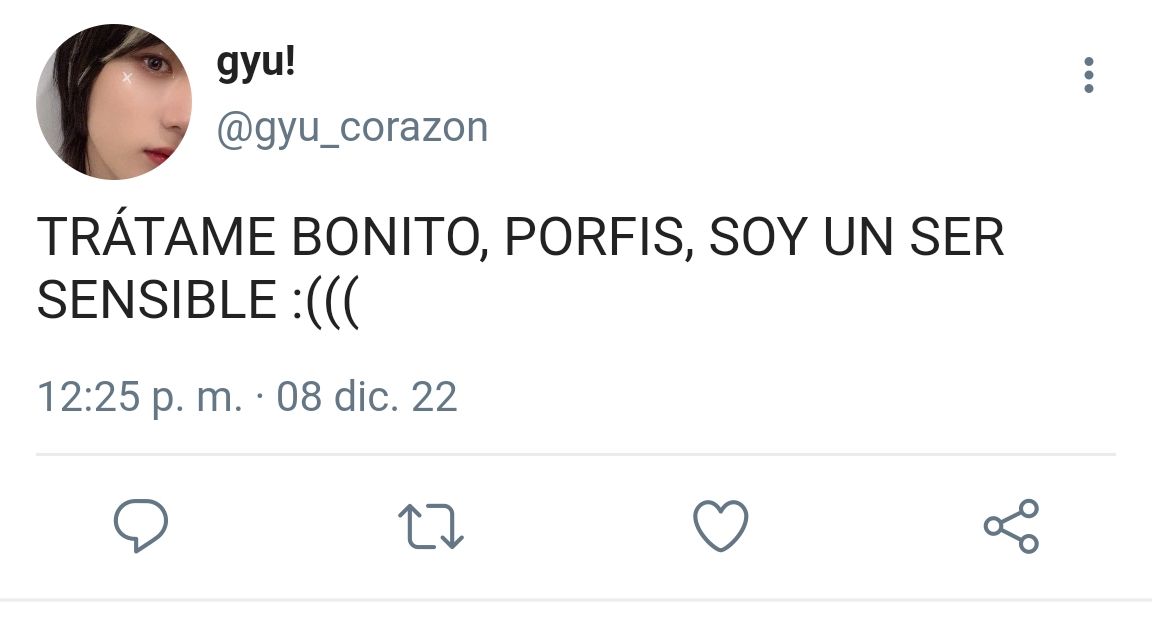This screenshot has height=618, width=1152.
Task: Click the date 08 dic. 22
Action: point(367,397)
